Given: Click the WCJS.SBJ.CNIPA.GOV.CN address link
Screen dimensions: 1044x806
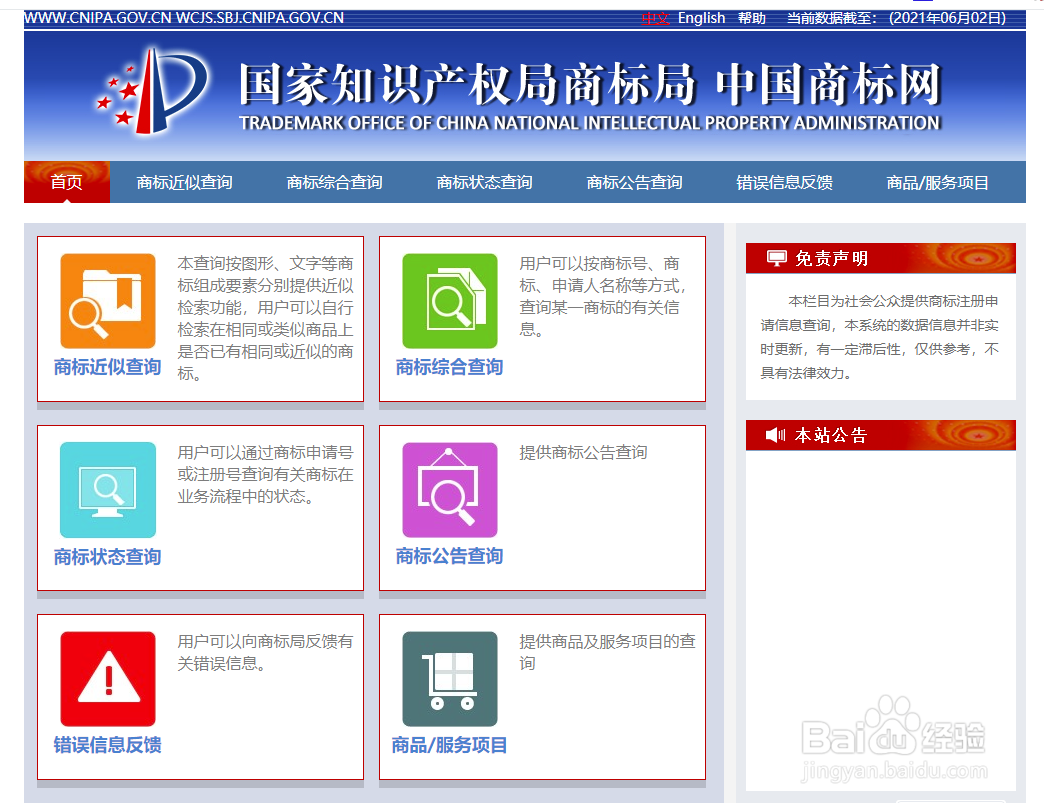Looking at the screenshot, I should [260, 18].
